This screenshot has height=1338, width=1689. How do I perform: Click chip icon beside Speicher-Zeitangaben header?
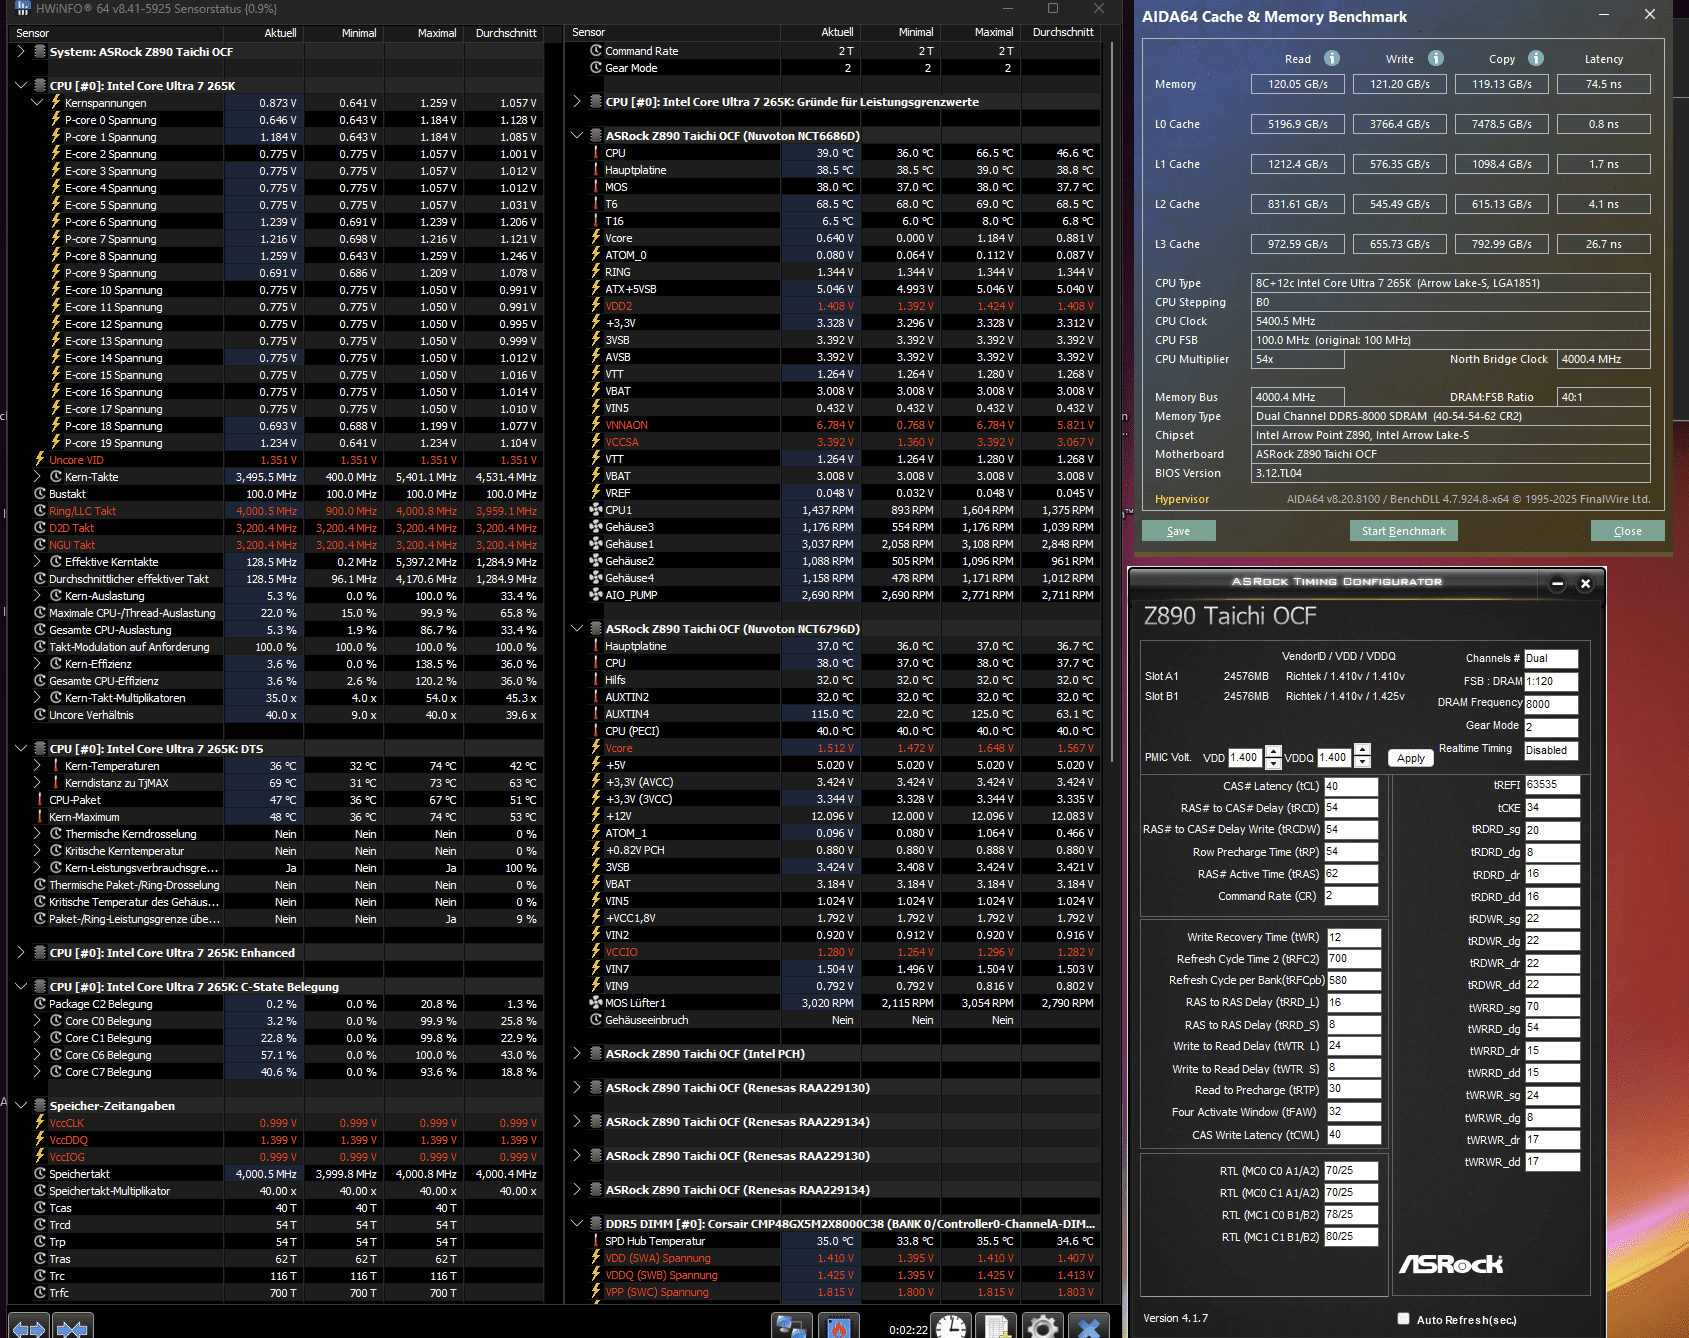coord(40,1106)
